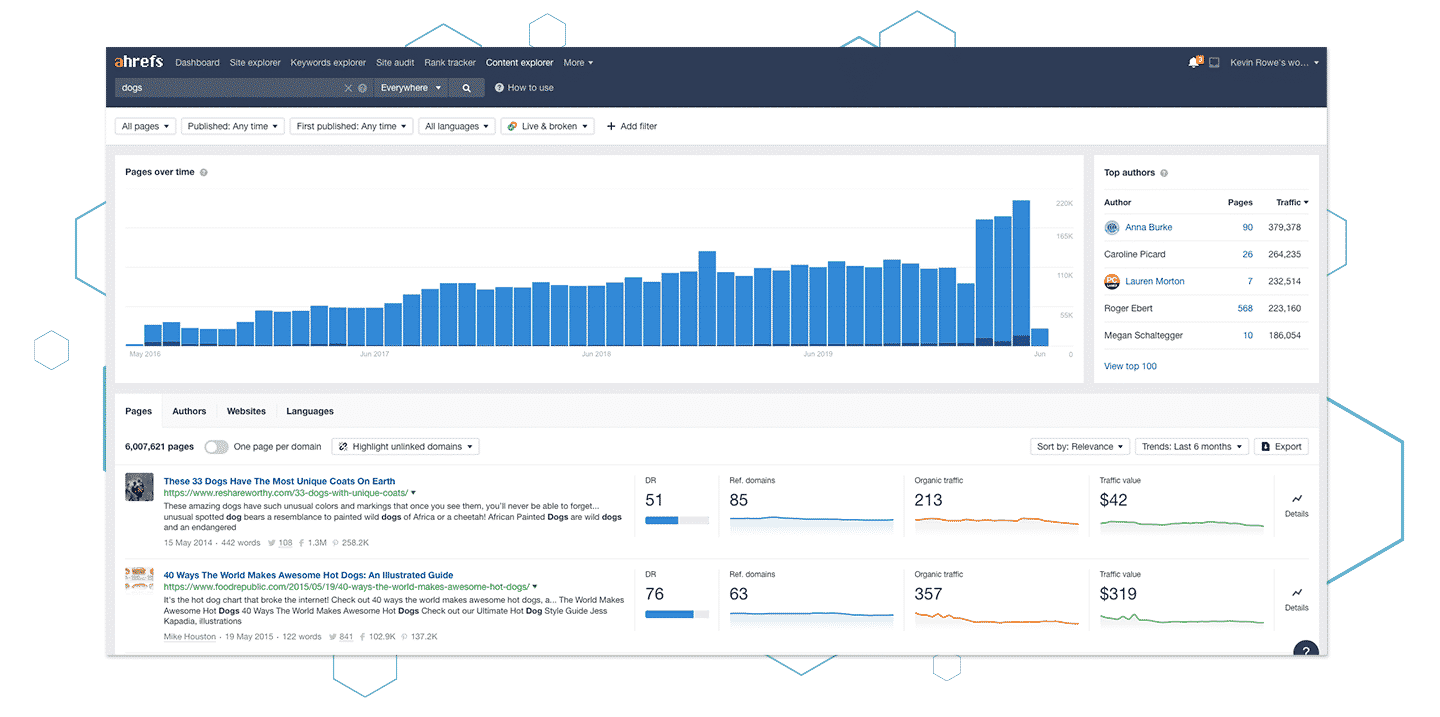Click the monitor icon in header
Viewport: 1440px width, 717px height.
click(x=1214, y=62)
